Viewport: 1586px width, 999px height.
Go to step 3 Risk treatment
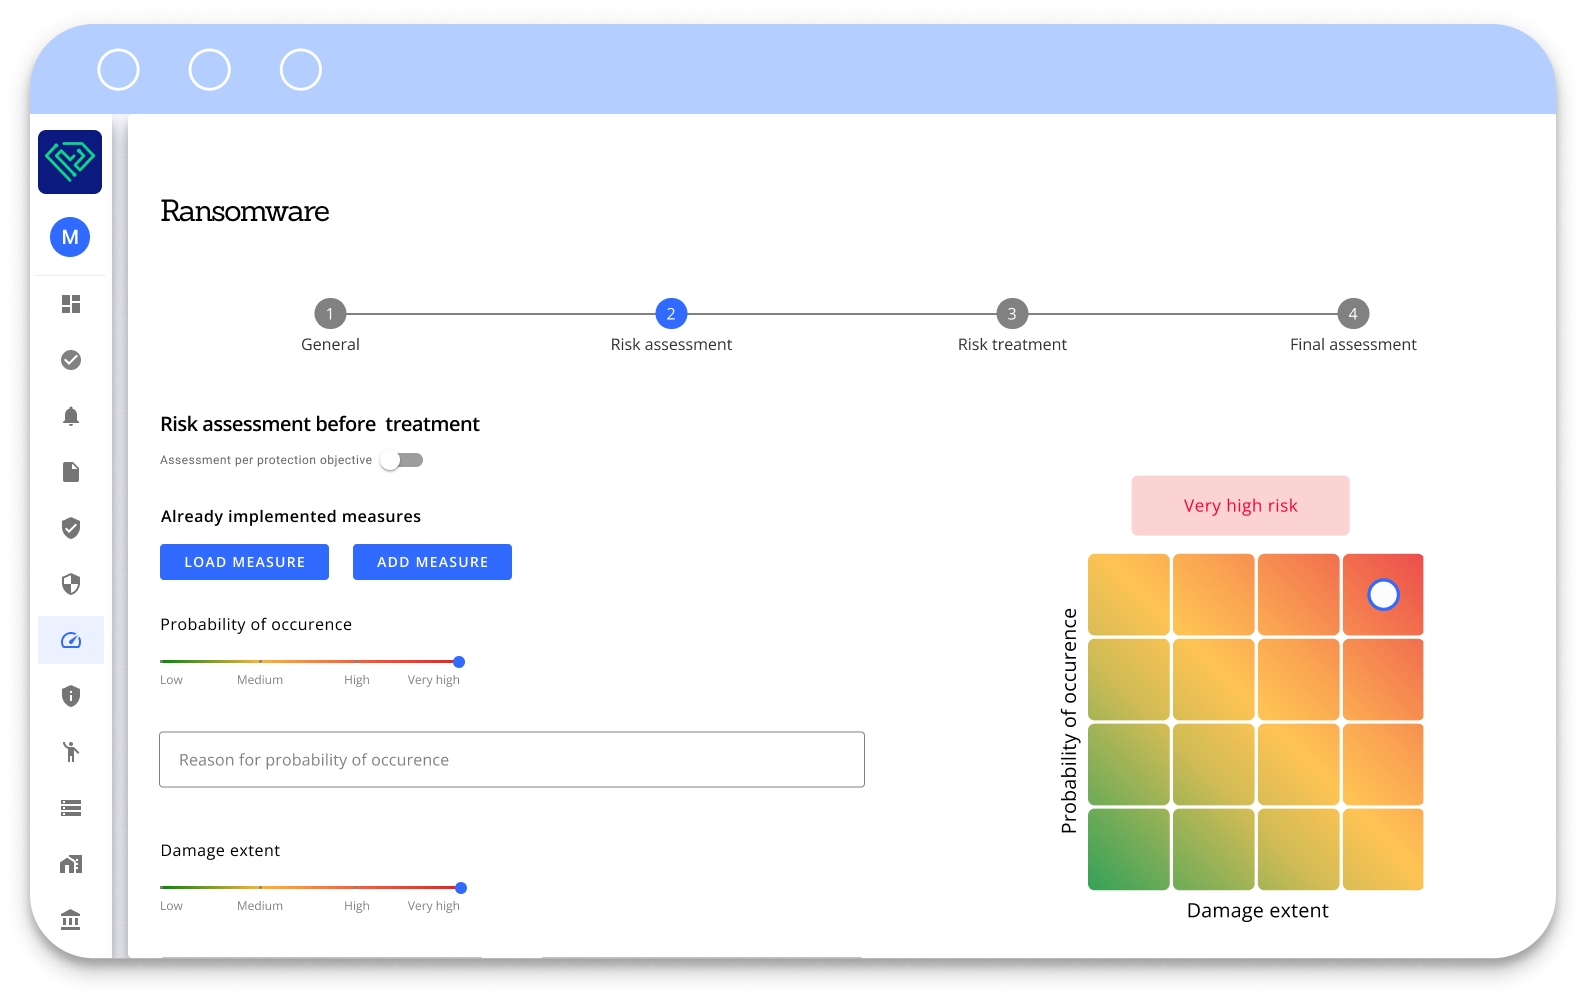(x=1012, y=314)
